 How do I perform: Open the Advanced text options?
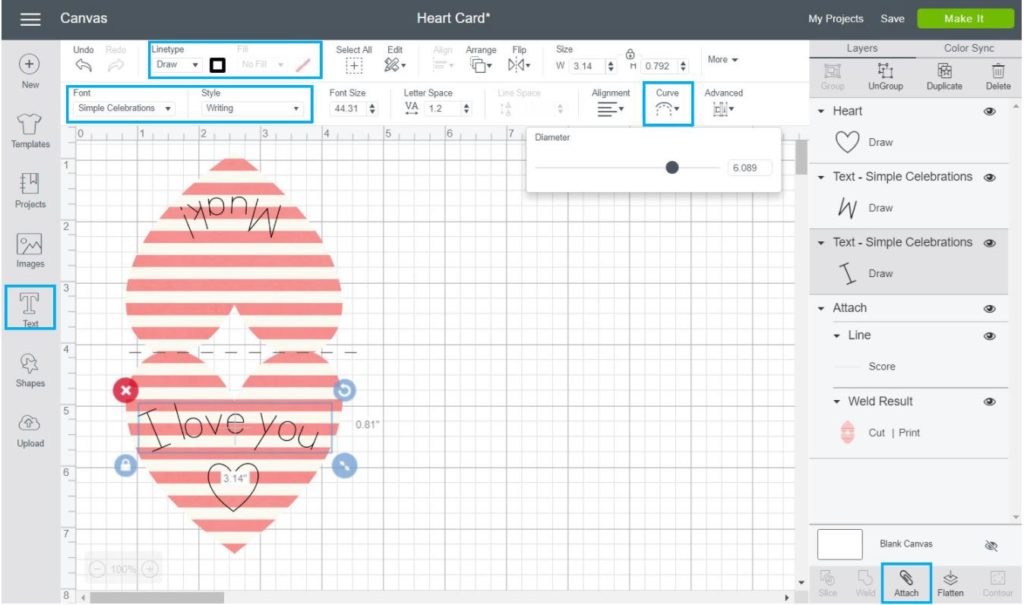(723, 109)
